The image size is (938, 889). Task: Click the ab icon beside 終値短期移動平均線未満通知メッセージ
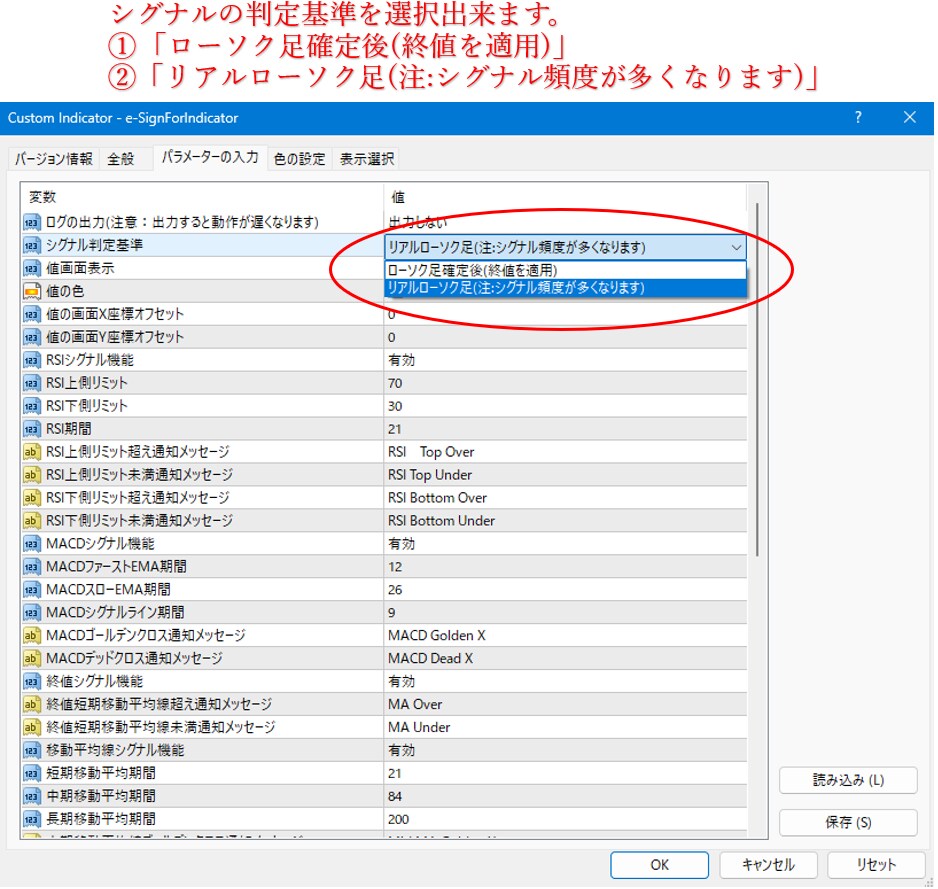click(x=31, y=727)
